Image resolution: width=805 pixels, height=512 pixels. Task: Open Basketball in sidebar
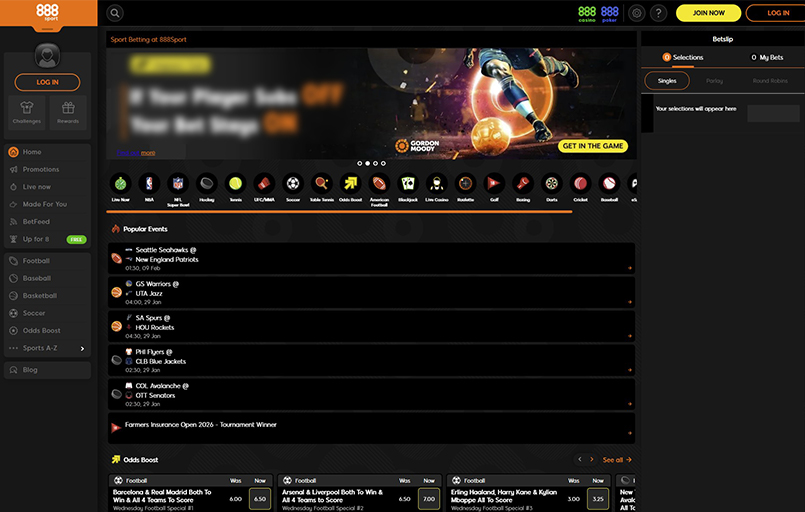pos(47,296)
